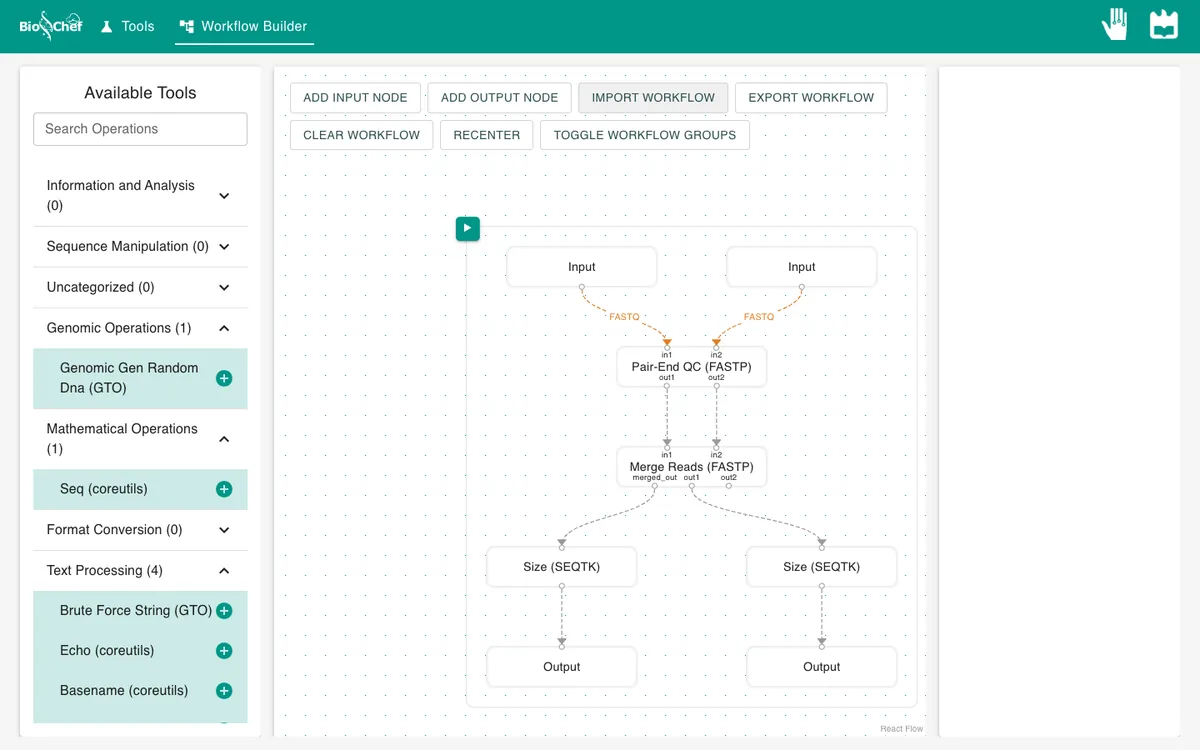Select the right Output node
This screenshot has width=1200, height=750.
tap(822, 667)
